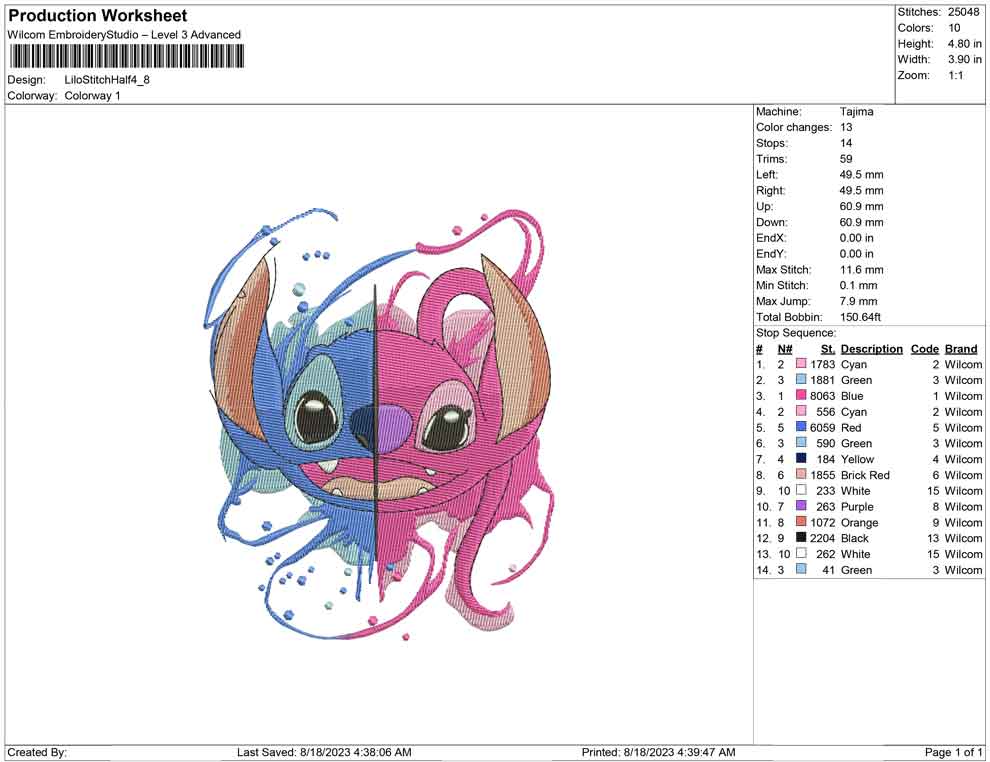990x762 pixels.
Task: Click the Purple description in row 10
Action: (857, 506)
